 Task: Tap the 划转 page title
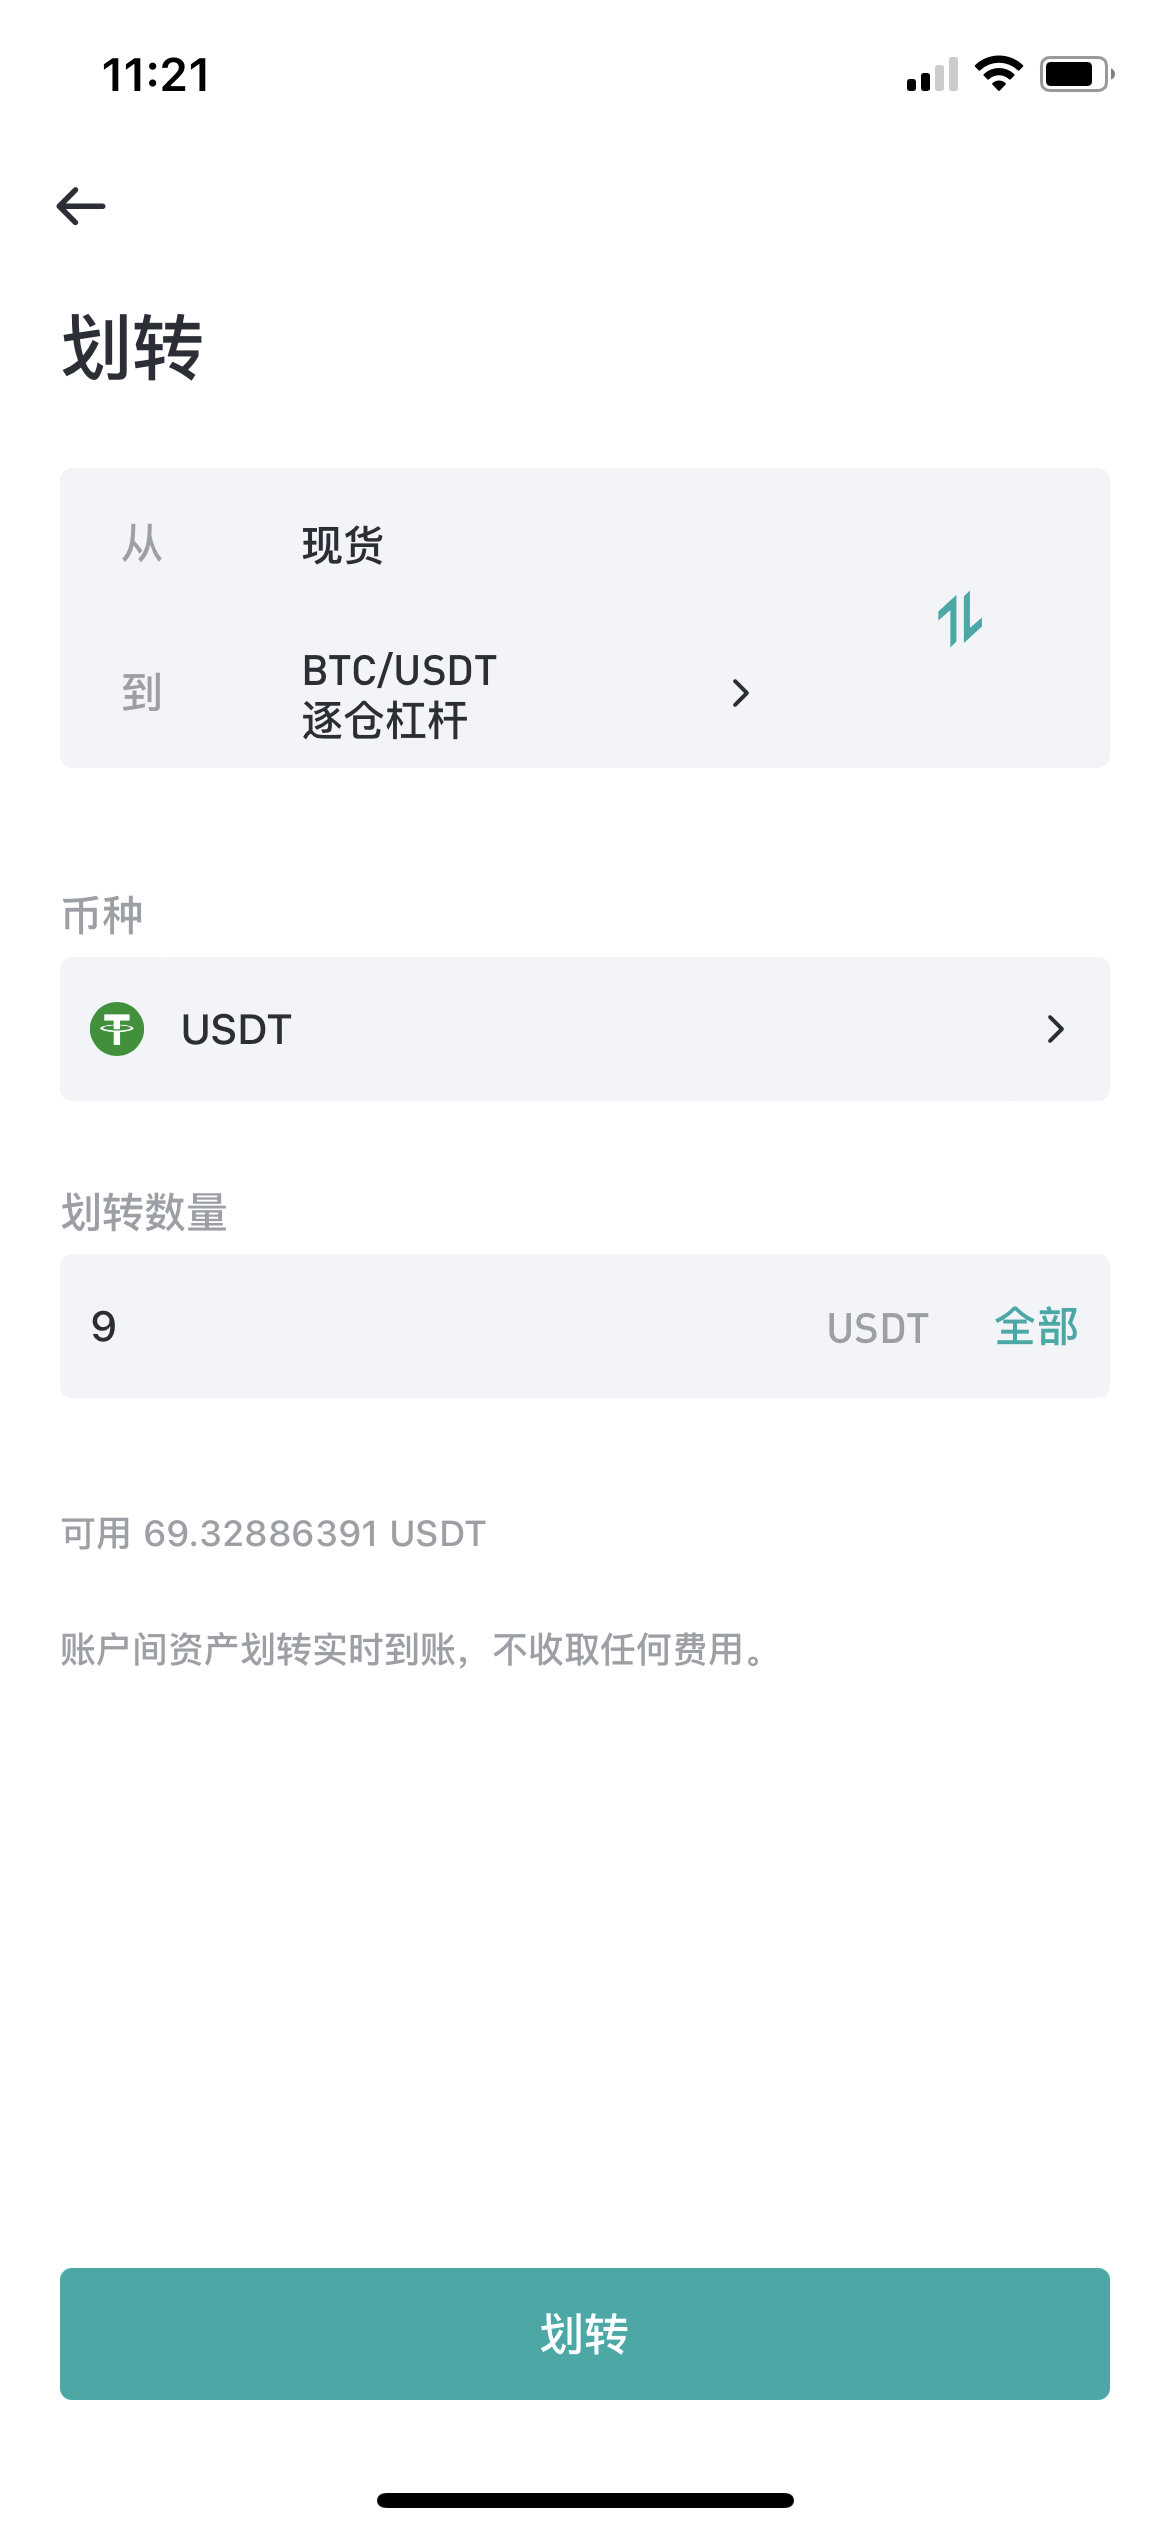[133, 347]
